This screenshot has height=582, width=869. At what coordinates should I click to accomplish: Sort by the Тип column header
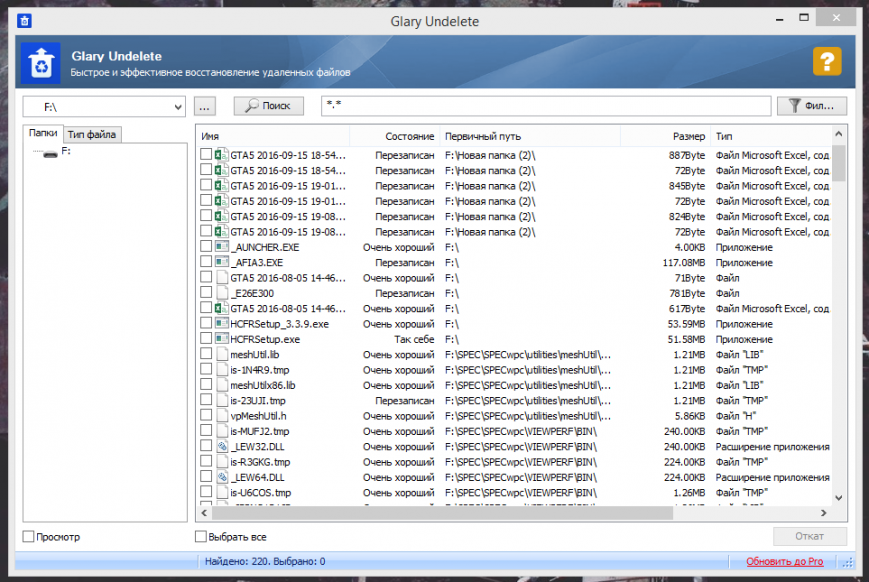click(771, 136)
